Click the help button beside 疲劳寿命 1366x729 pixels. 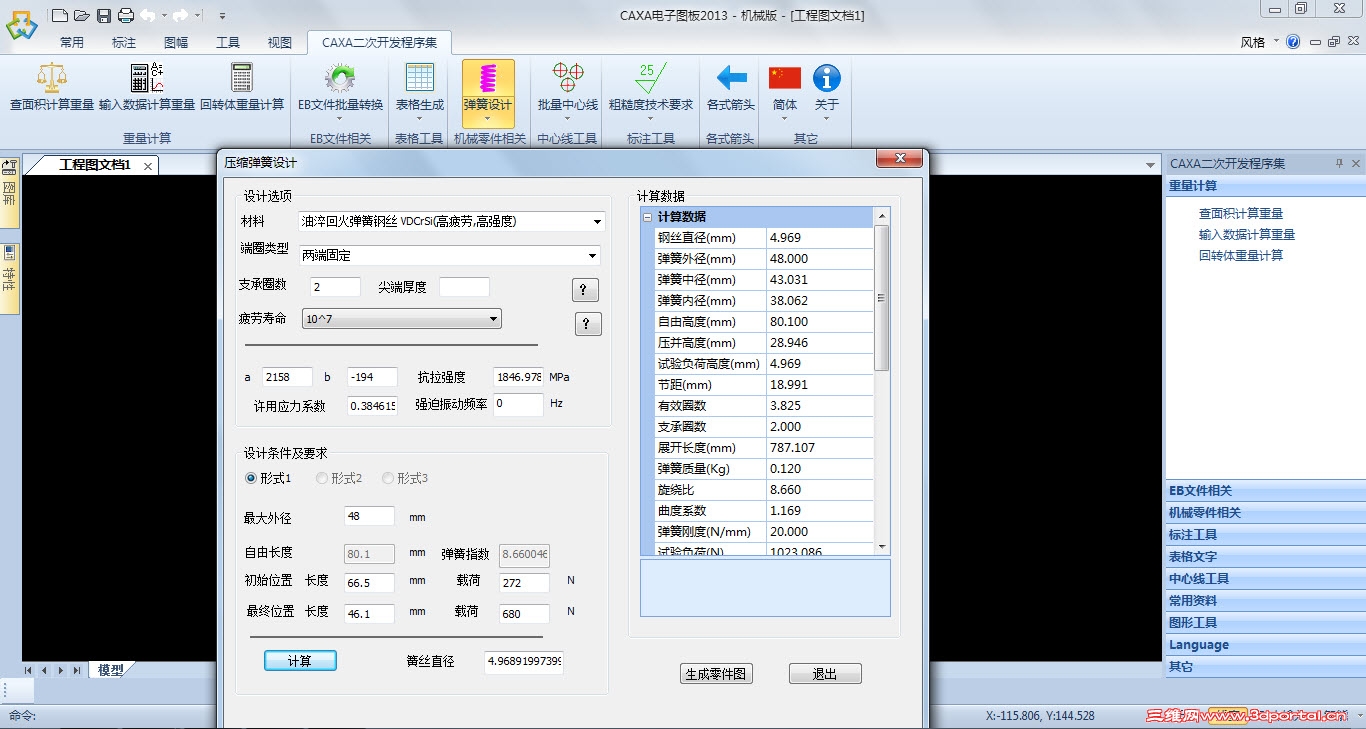[588, 324]
